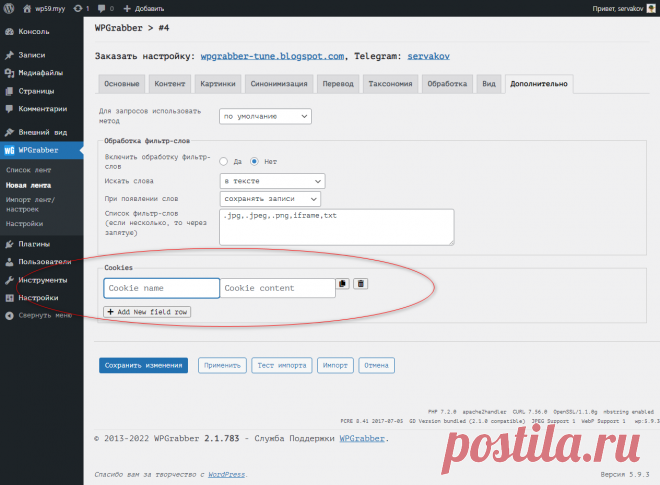Open Пользователи users menu
The height and width of the screenshot is (485, 660).
[x=45, y=262]
